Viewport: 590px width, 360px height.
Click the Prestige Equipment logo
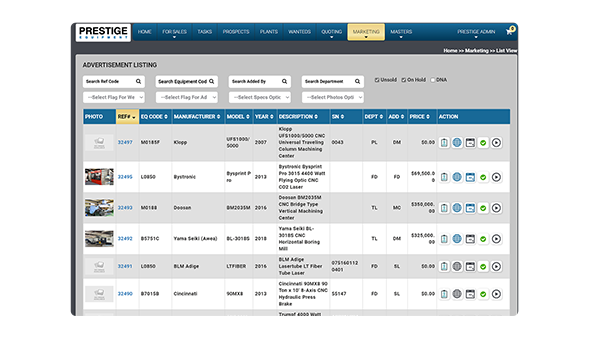click(103, 32)
